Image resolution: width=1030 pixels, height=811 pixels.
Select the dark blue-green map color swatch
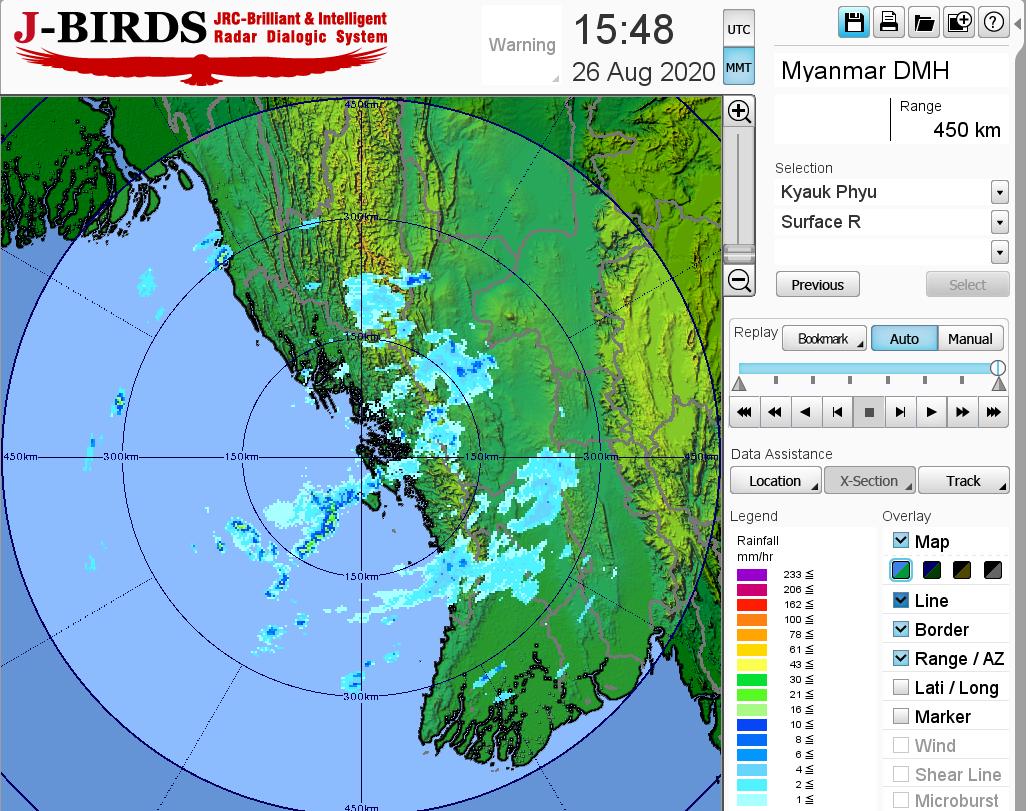tap(932, 571)
